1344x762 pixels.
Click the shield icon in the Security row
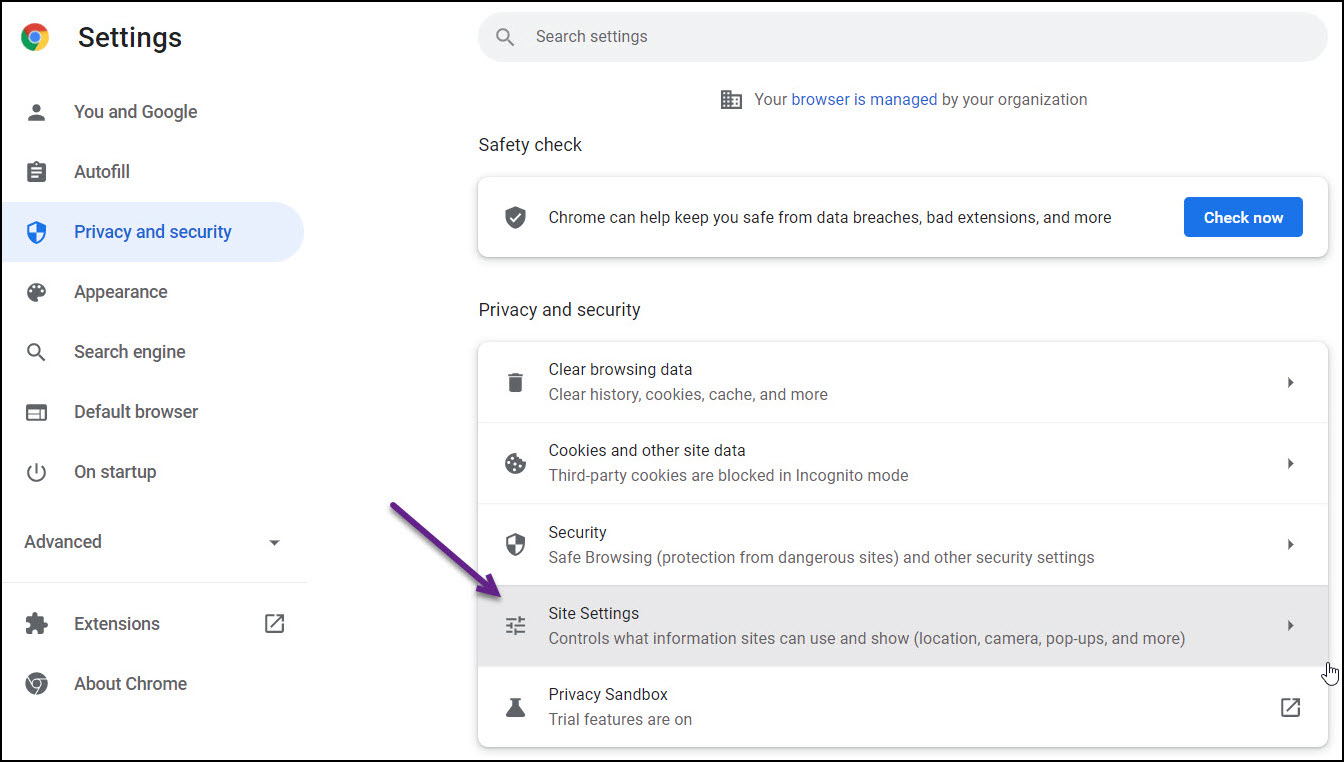[x=515, y=545]
